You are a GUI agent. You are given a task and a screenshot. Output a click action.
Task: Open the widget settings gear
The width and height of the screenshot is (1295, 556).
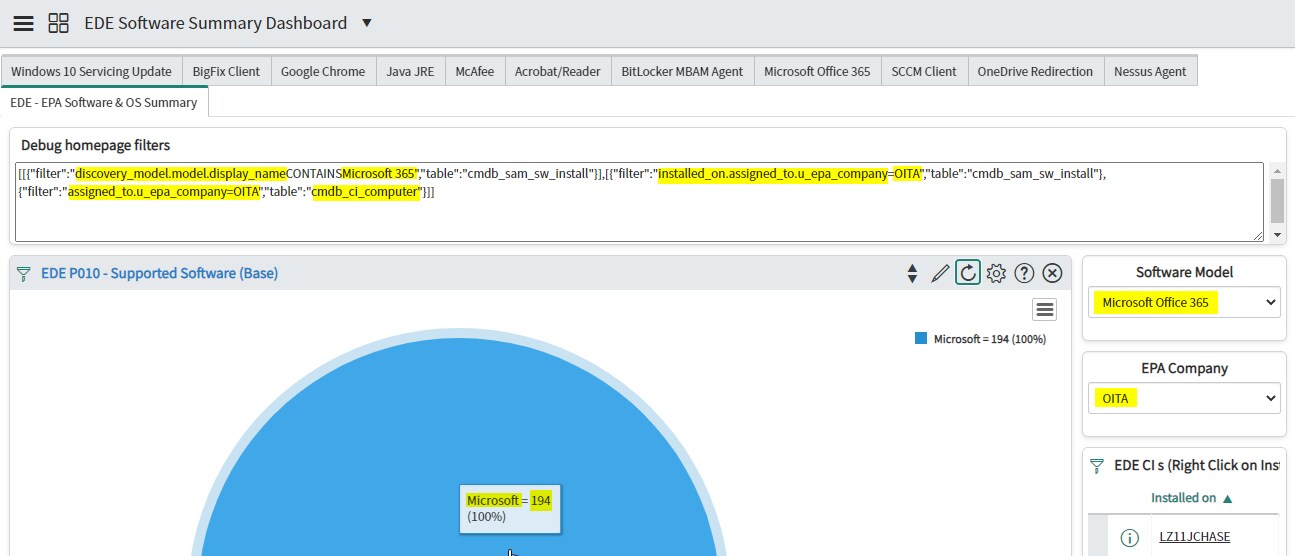pos(996,273)
